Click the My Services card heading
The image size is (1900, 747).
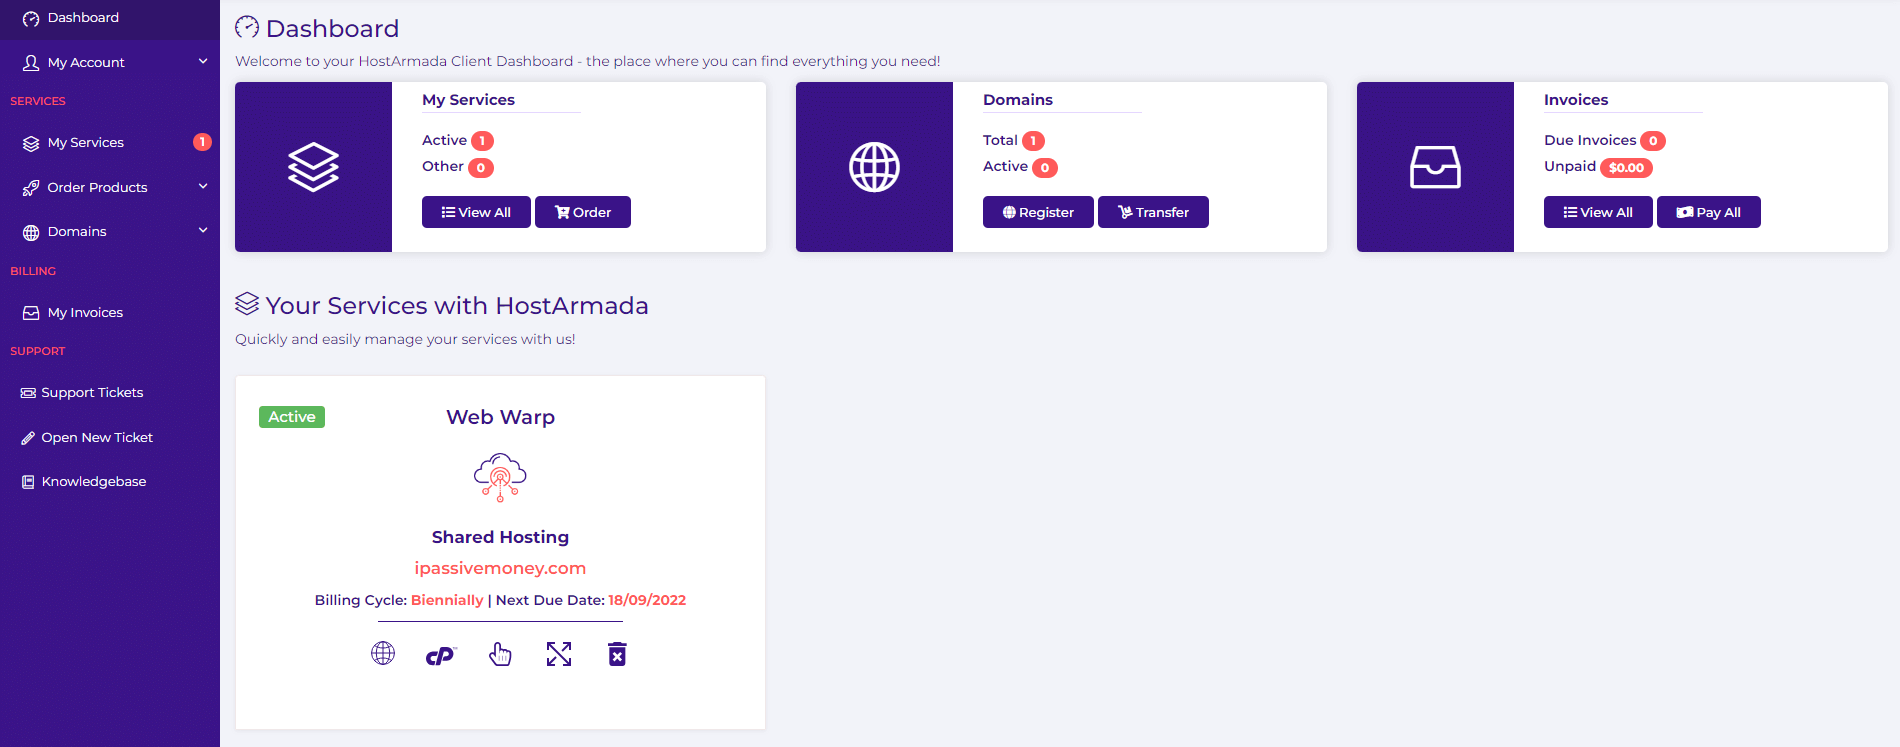(468, 100)
